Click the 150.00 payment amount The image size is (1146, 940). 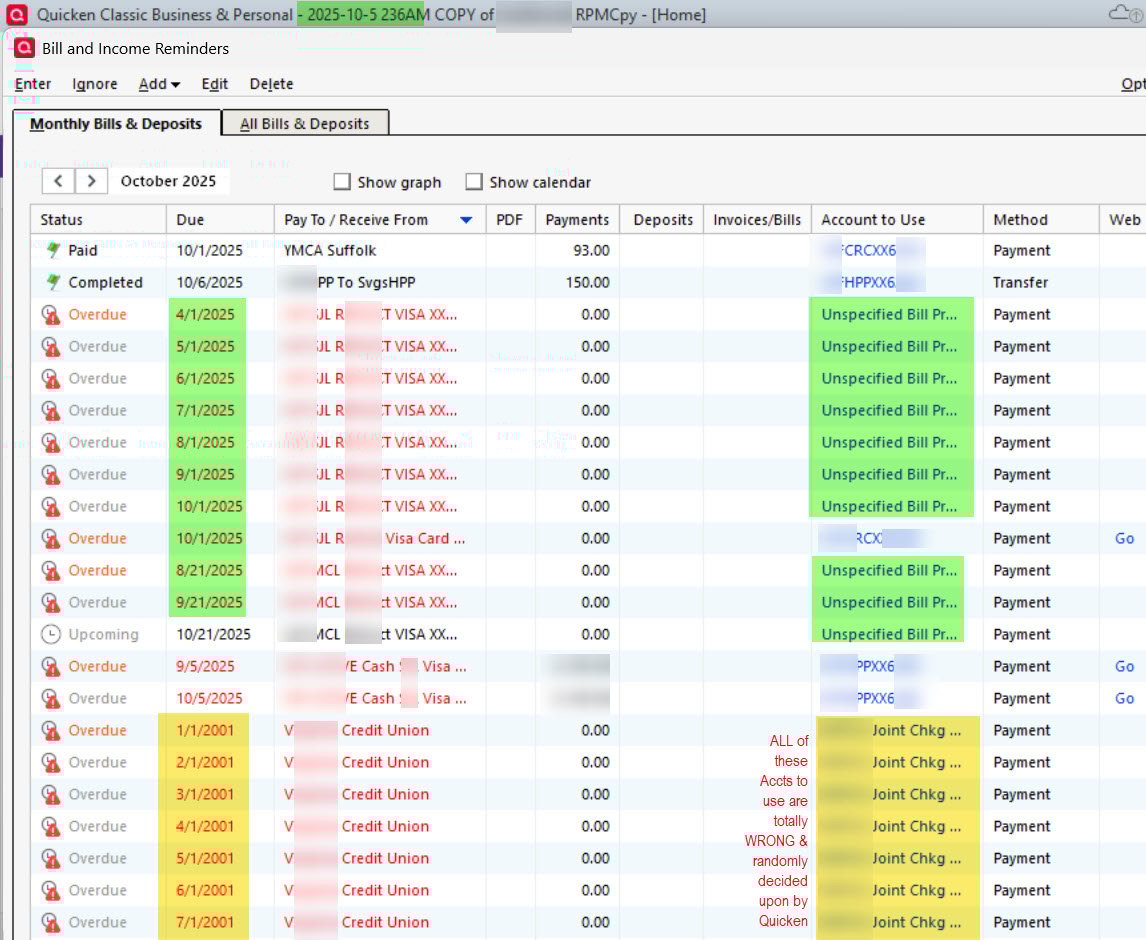588,283
